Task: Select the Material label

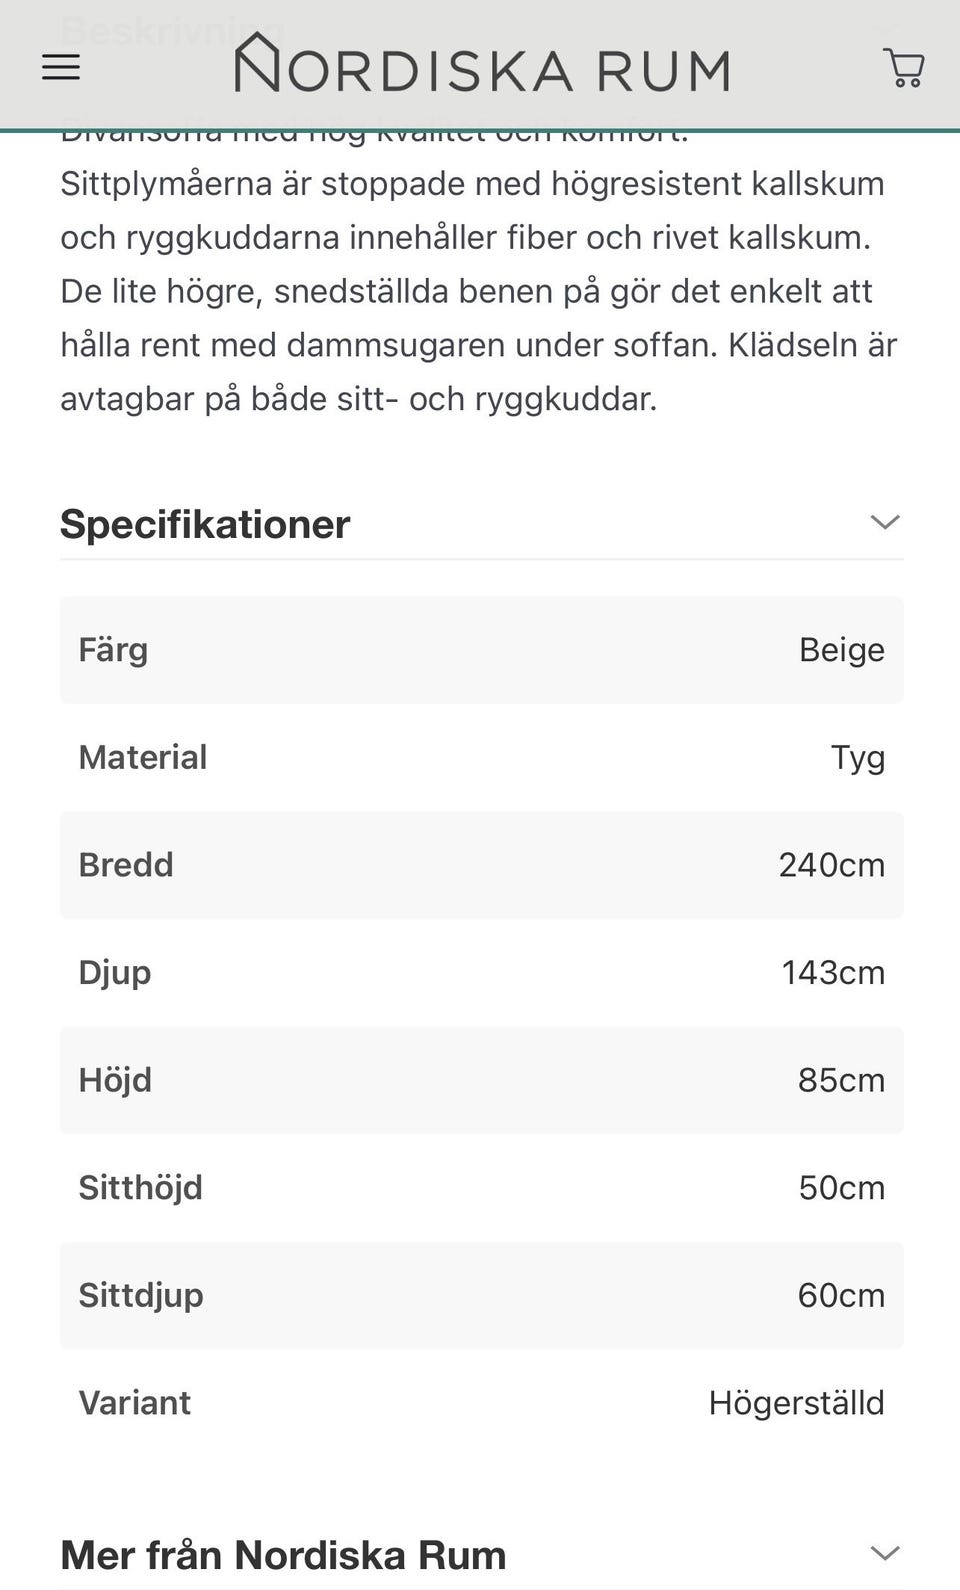Action: [x=143, y=757]
